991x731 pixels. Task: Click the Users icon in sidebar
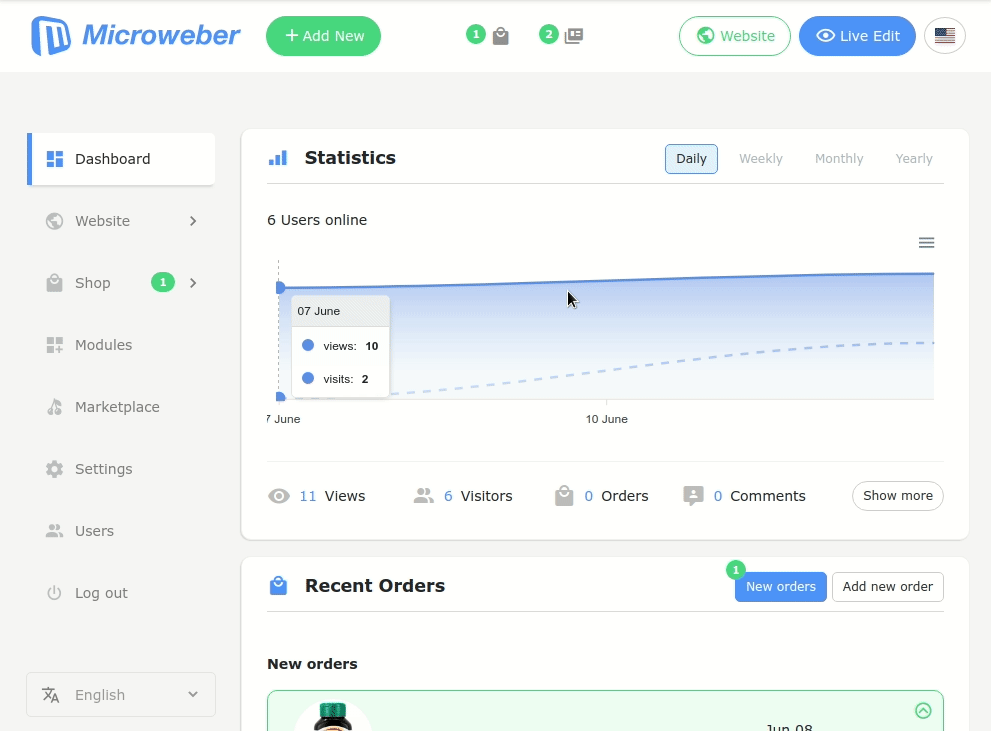(54, 531)
